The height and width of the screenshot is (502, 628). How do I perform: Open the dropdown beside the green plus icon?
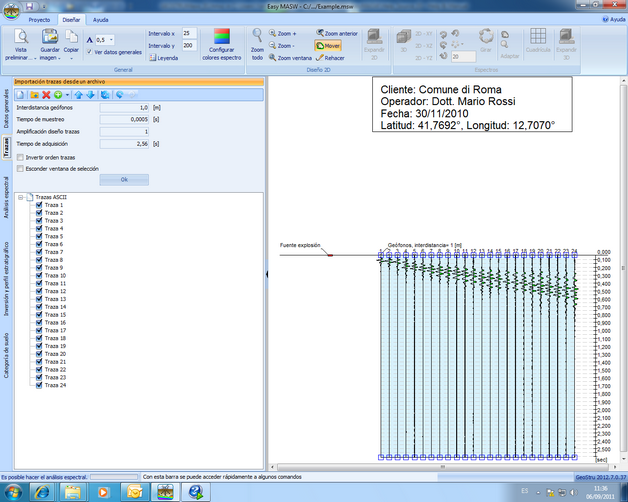coord(67,95)
